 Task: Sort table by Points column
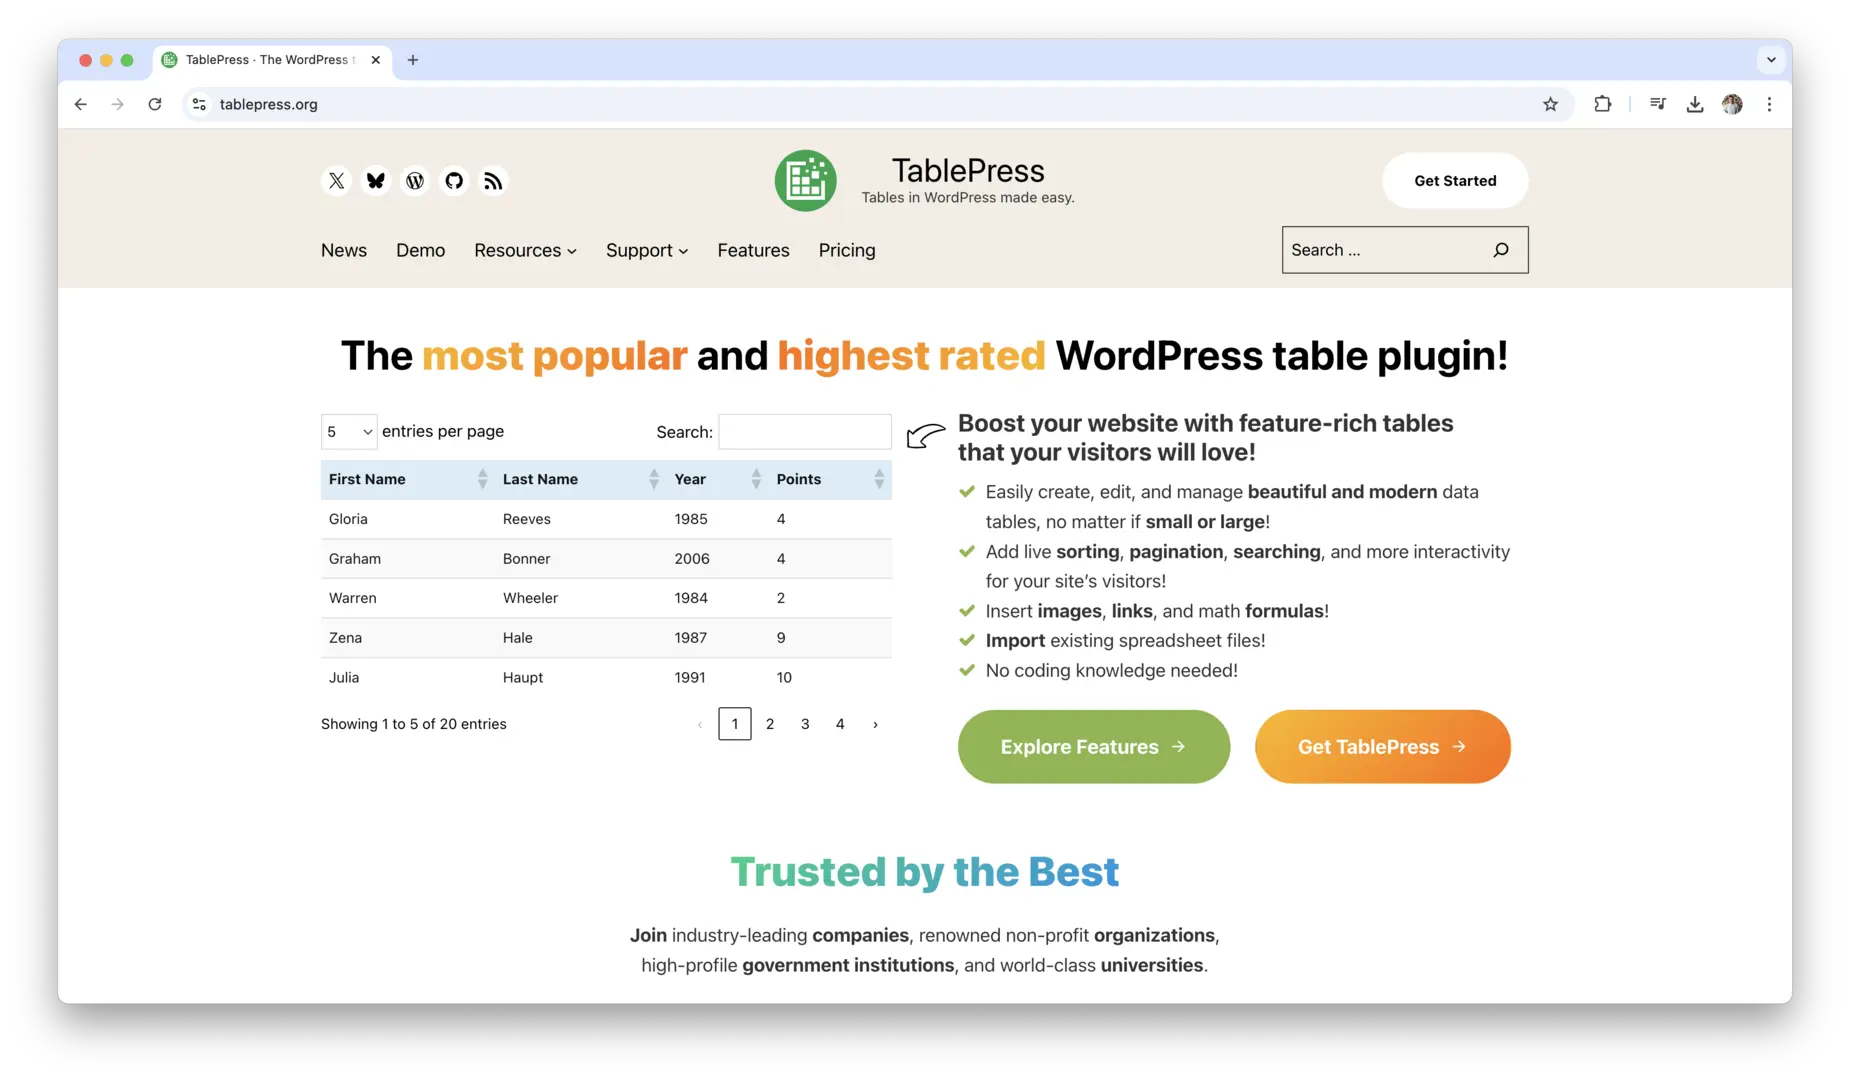click(x=829, y=479)
